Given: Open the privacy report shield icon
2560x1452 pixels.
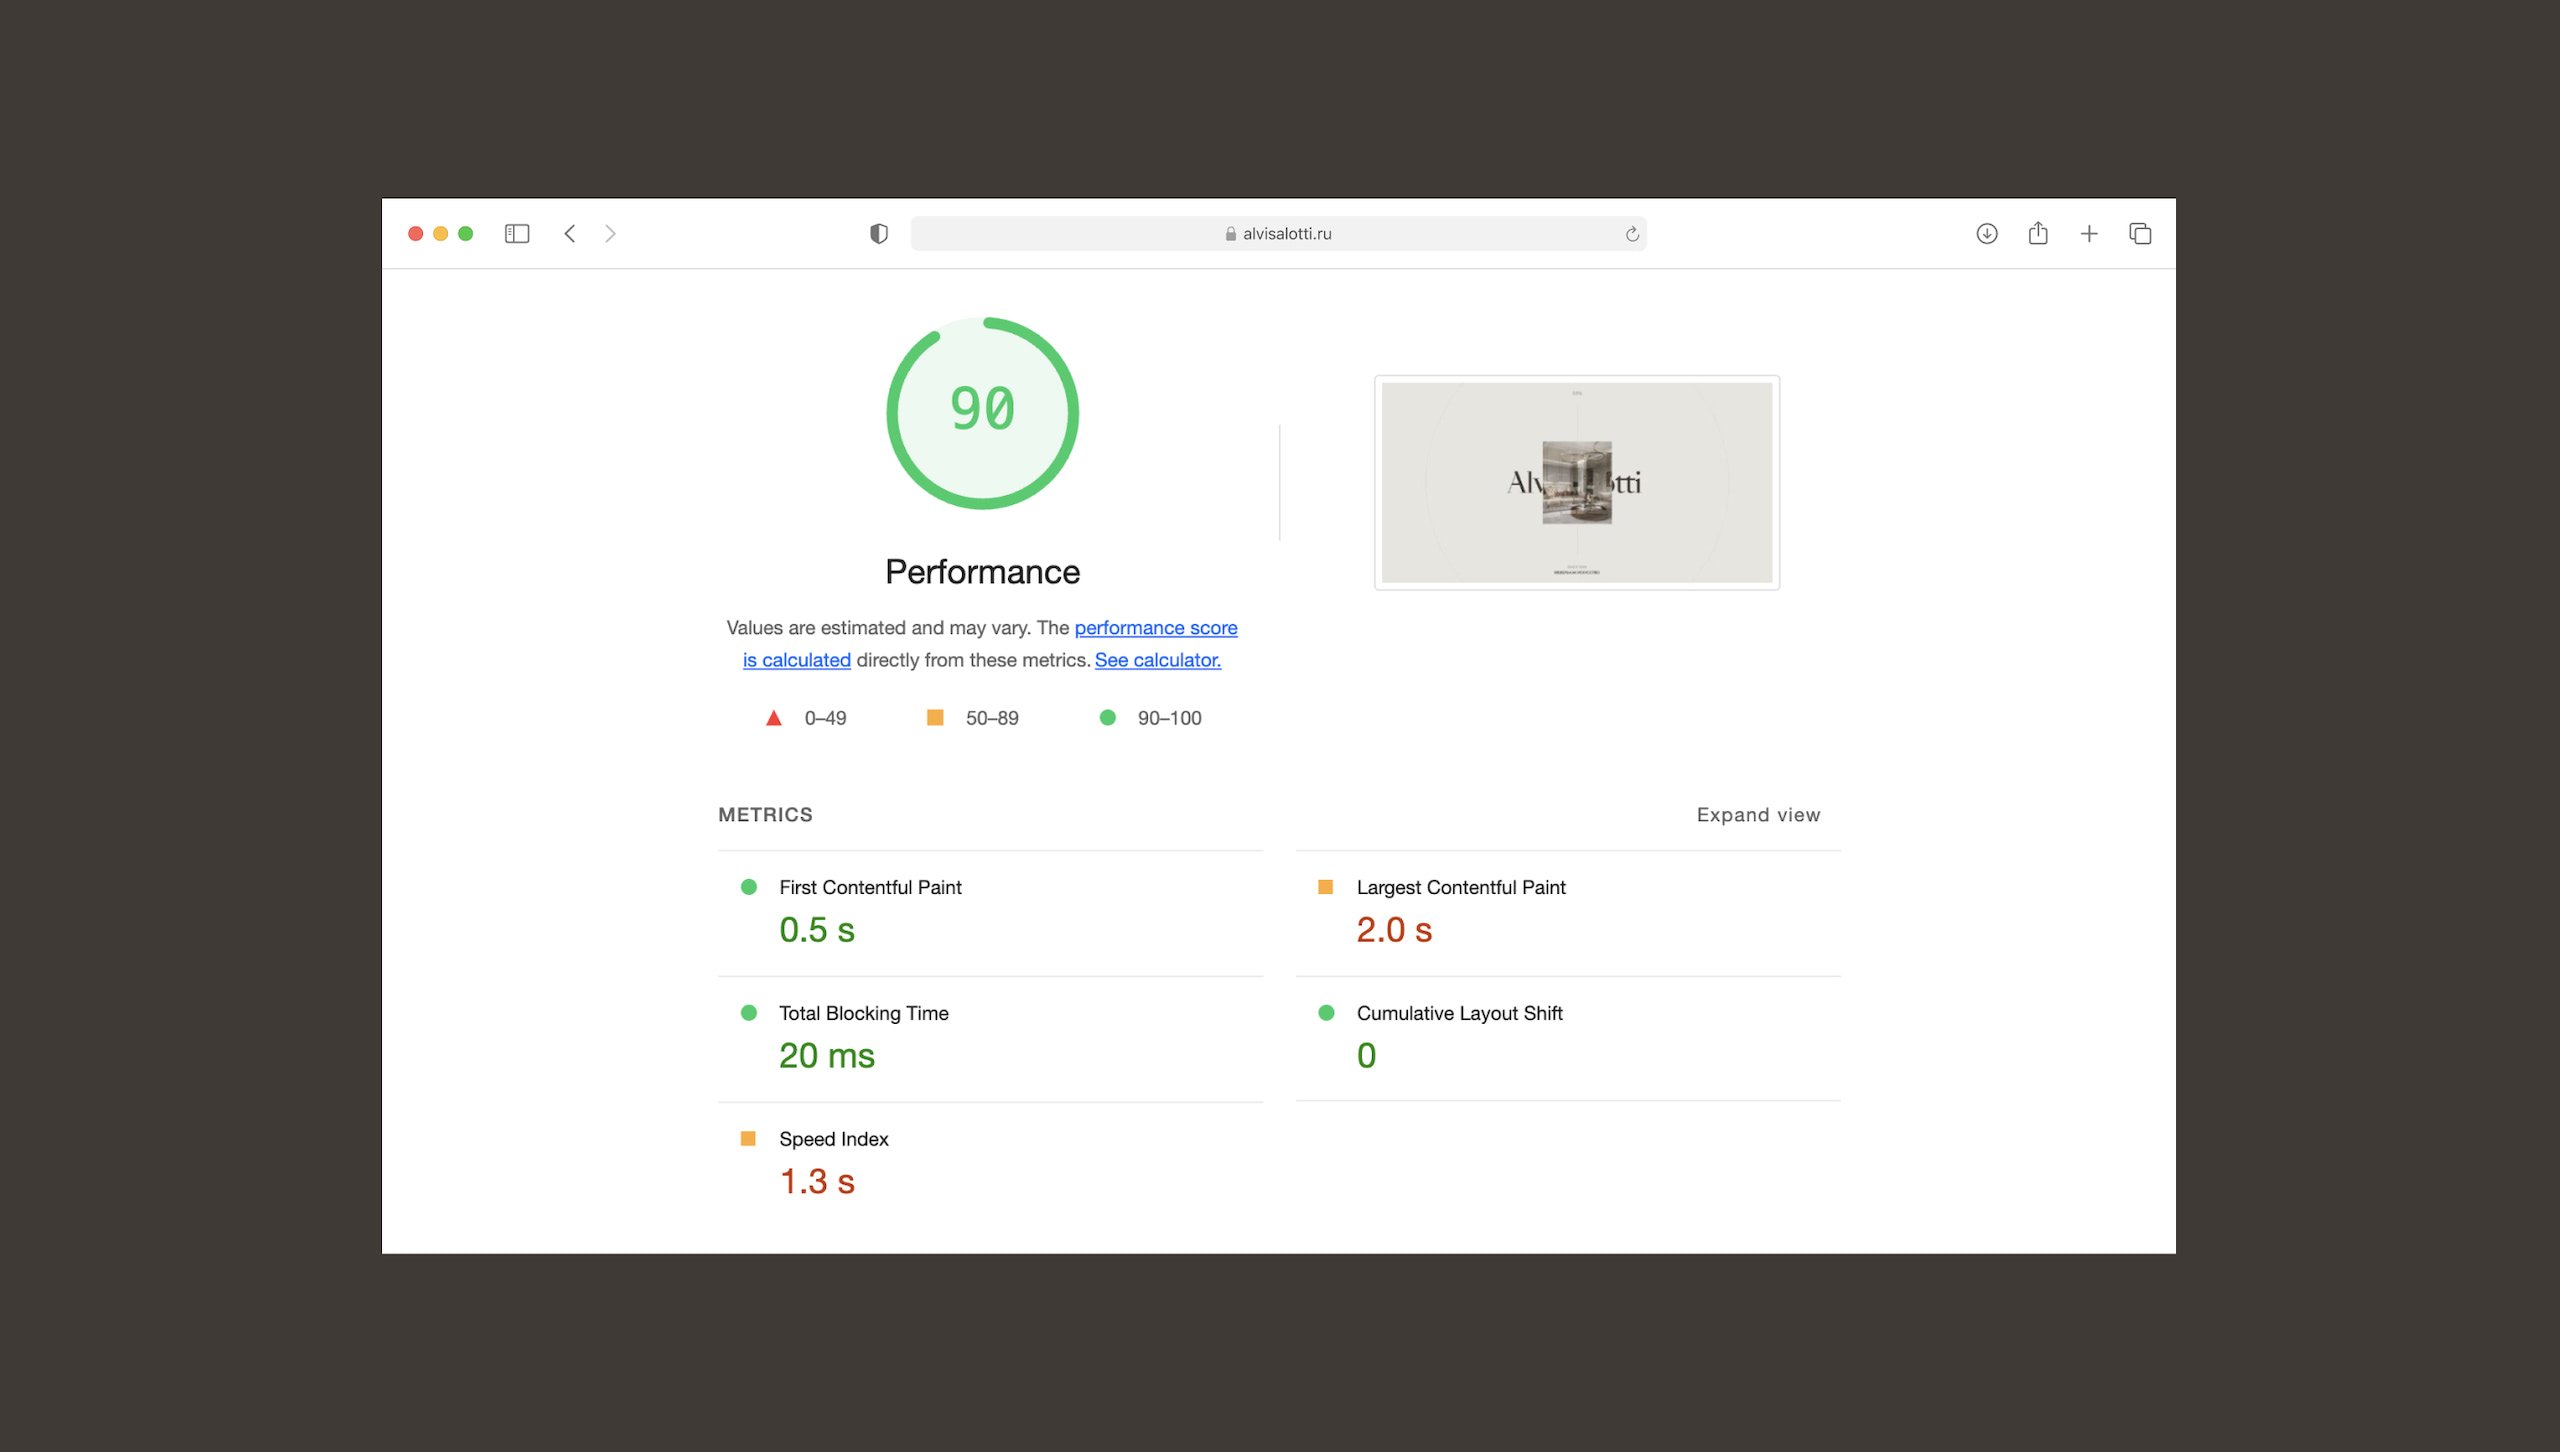Looking at the screenshot, I should (x=878, y=233).
